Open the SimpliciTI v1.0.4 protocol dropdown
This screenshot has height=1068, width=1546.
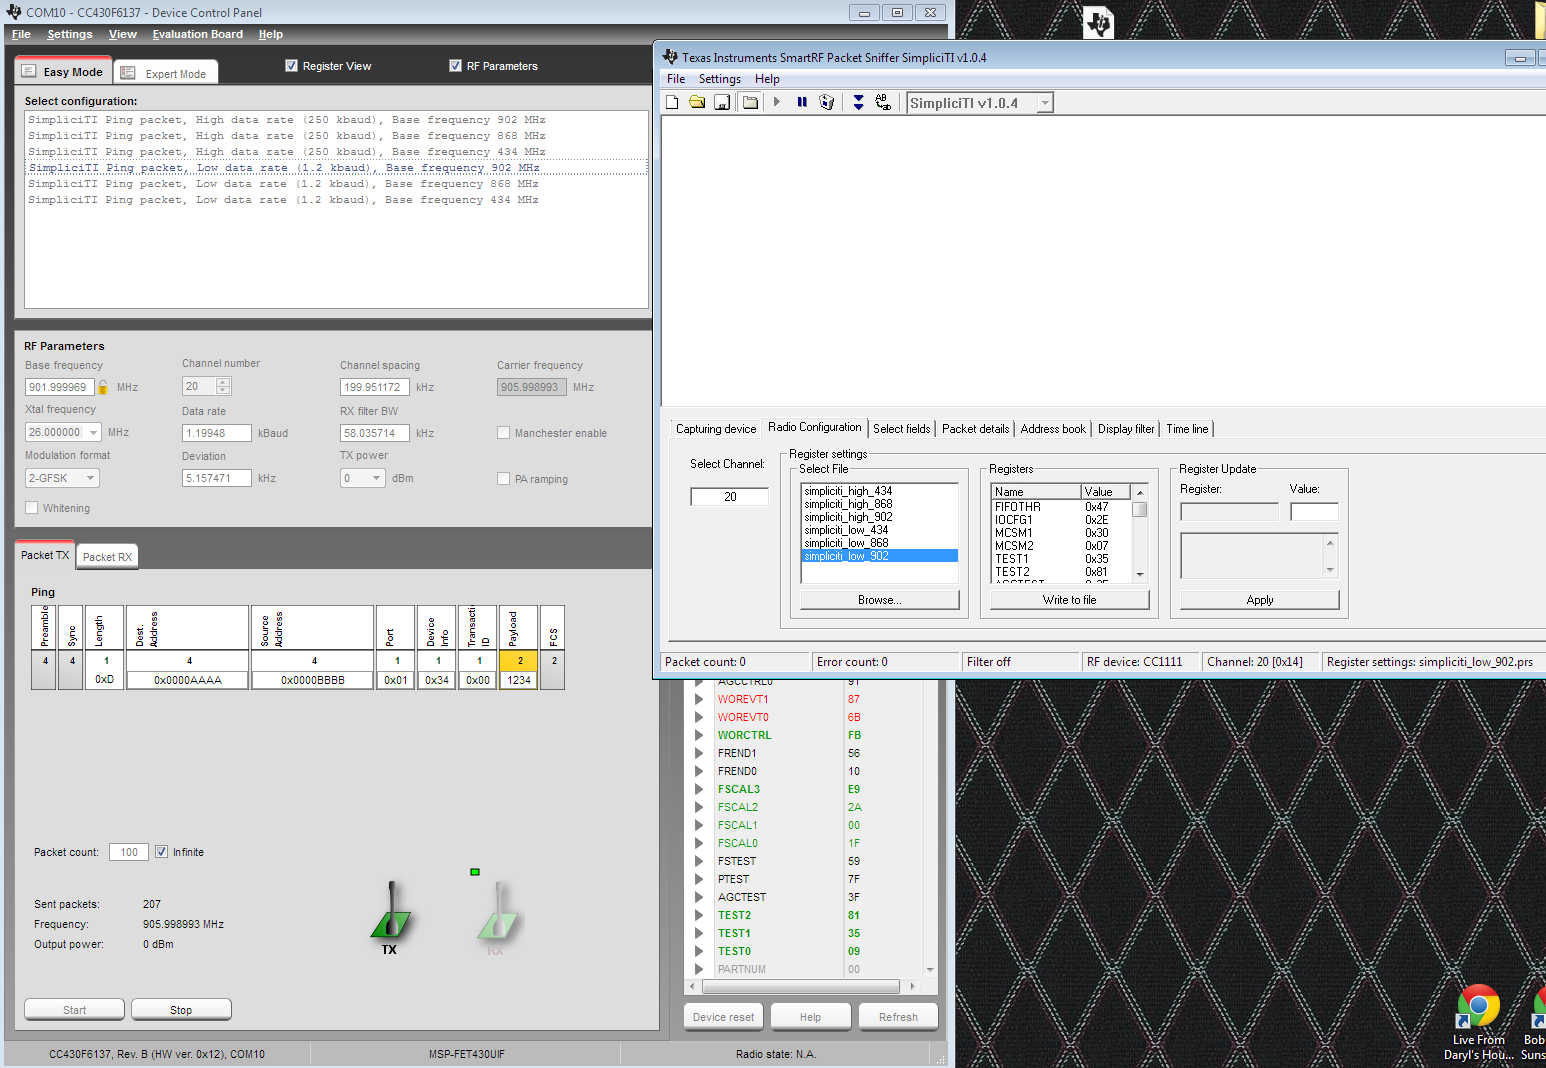(1045, 103)
